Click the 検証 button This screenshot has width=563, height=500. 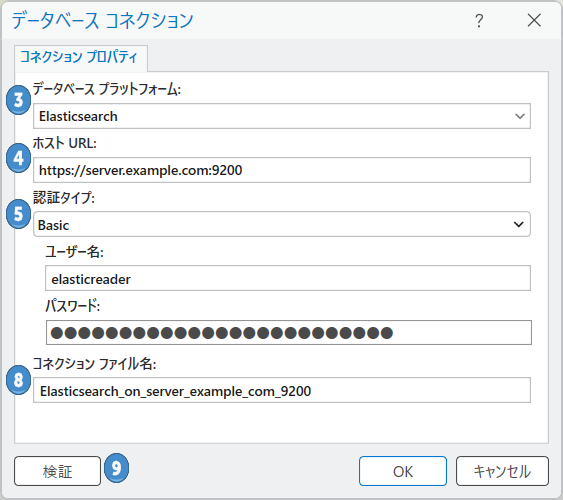tap(57, 471)
